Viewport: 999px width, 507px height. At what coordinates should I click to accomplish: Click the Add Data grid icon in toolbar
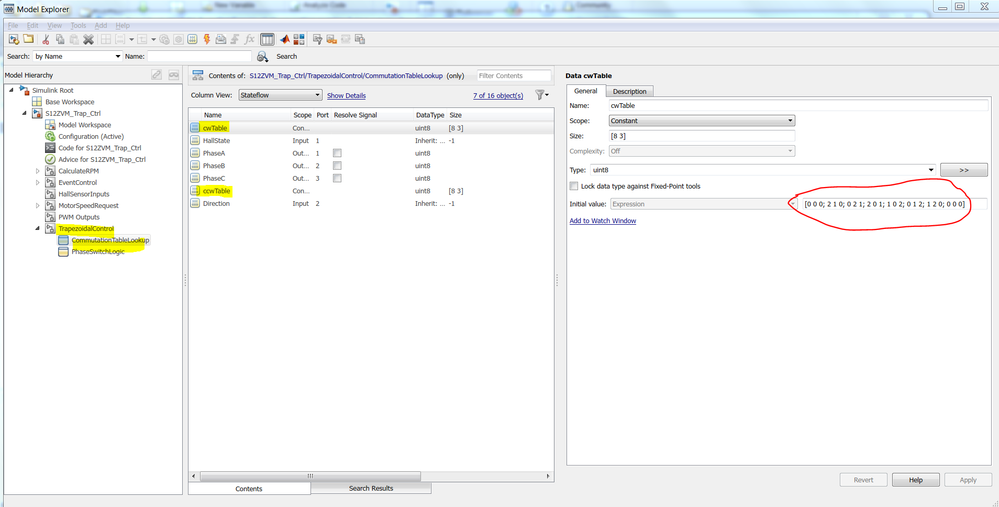click(192, 39)
